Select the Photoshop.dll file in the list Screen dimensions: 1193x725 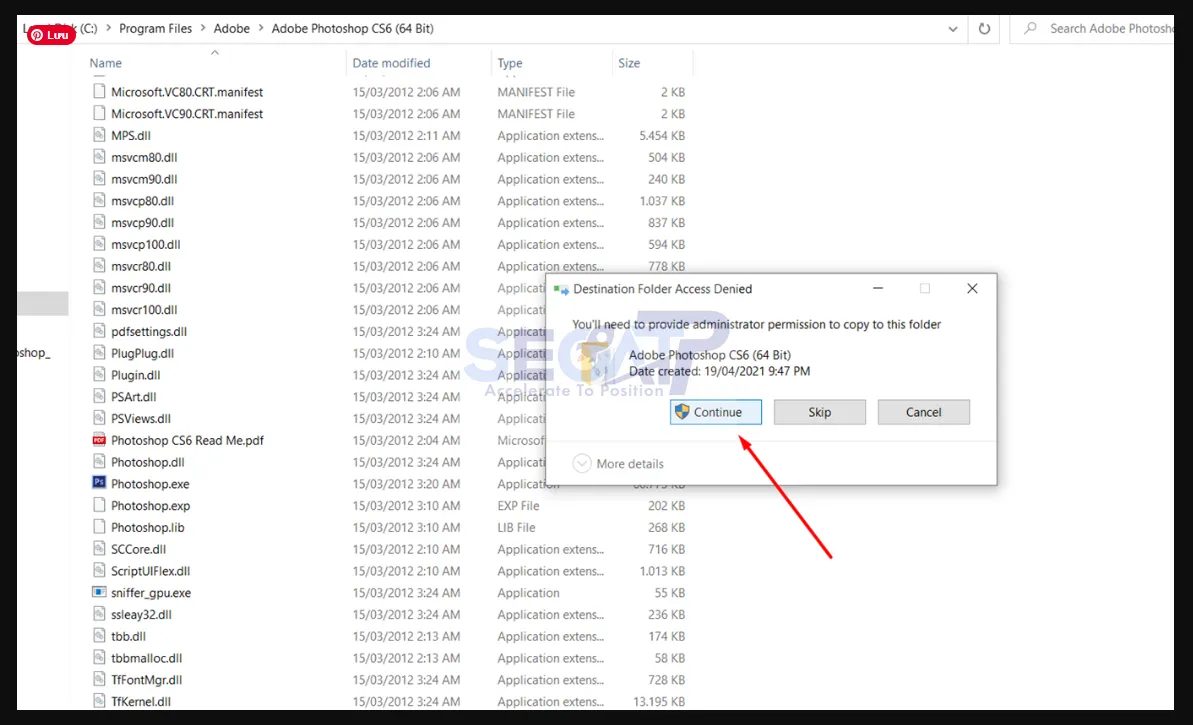pos(150,462)
